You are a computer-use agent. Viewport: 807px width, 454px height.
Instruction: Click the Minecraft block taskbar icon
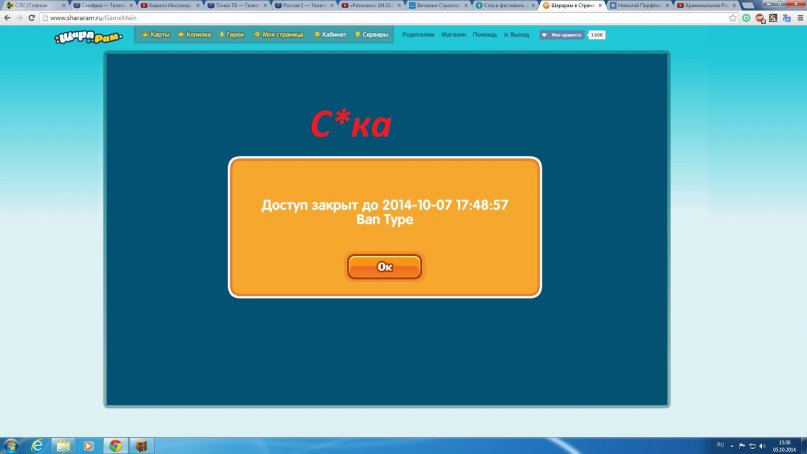(142, 445)
